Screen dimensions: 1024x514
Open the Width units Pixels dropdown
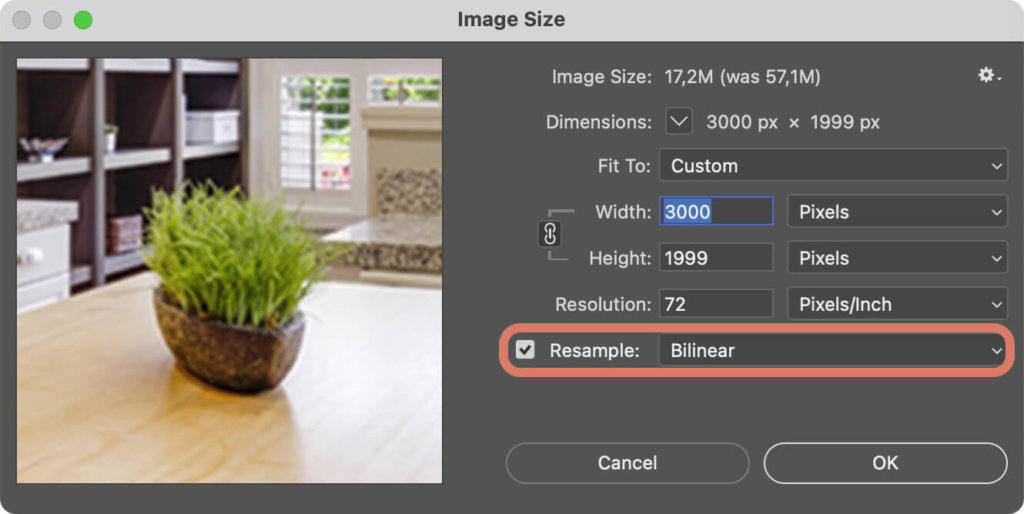(897, 212)
